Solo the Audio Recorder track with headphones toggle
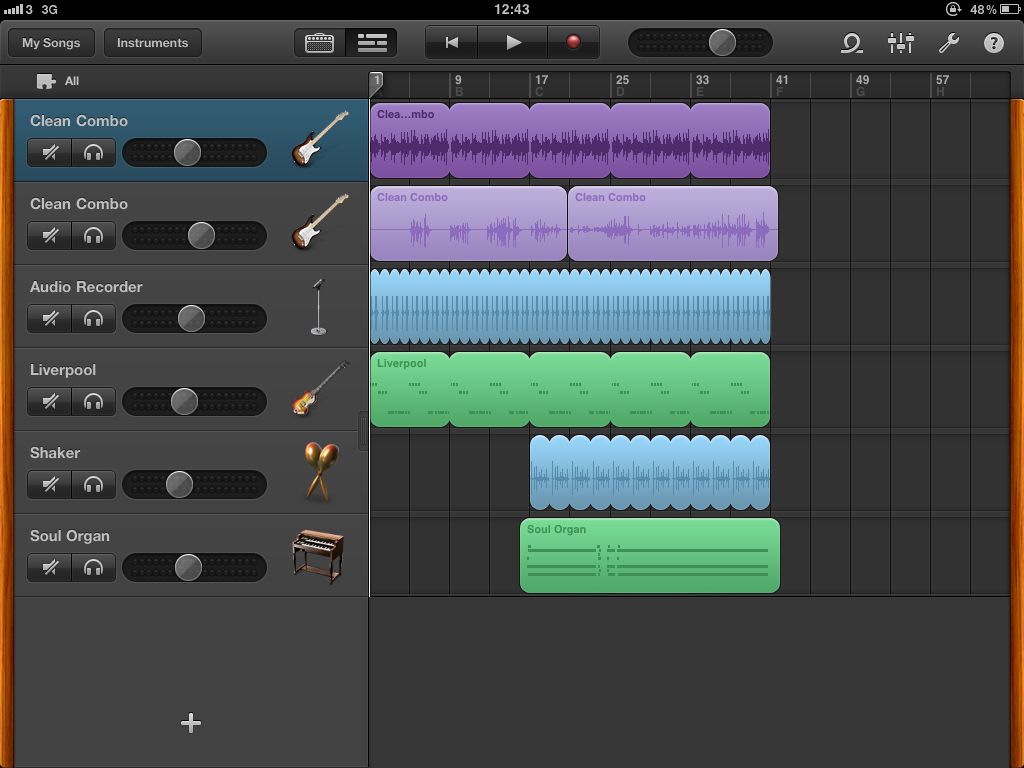 point(94,318)
